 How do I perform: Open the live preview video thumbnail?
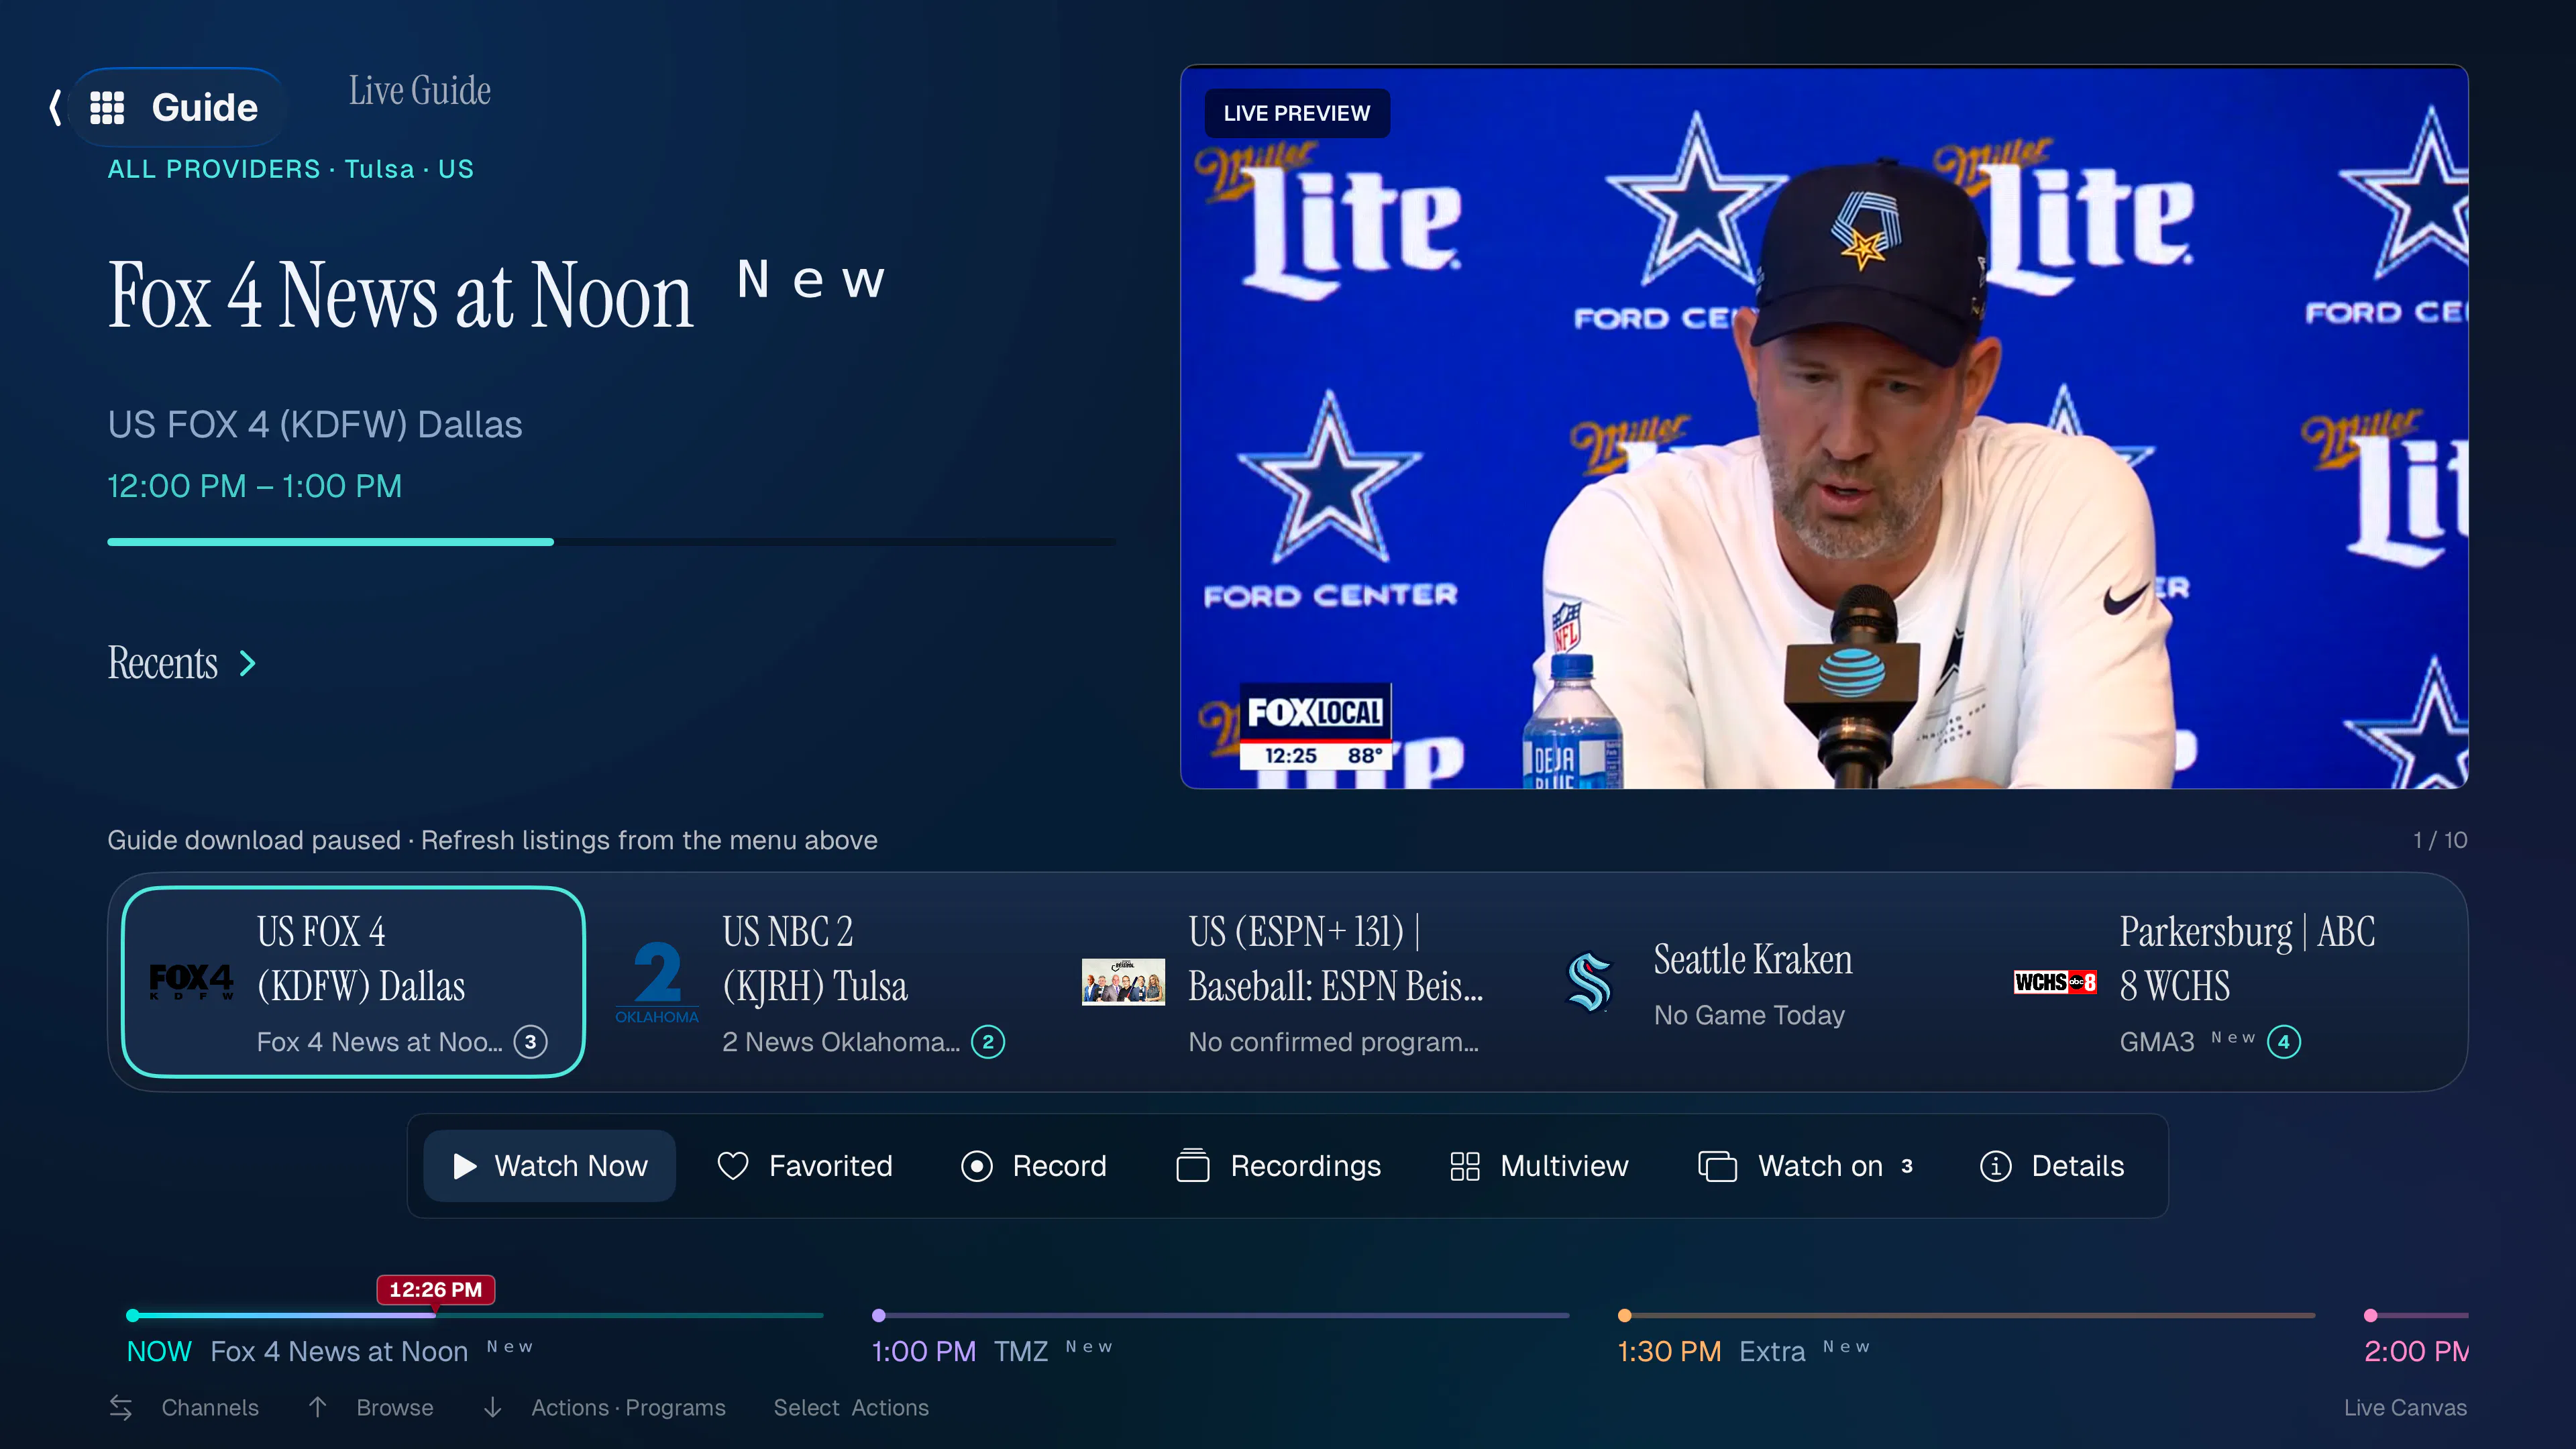click(1824, 427)
